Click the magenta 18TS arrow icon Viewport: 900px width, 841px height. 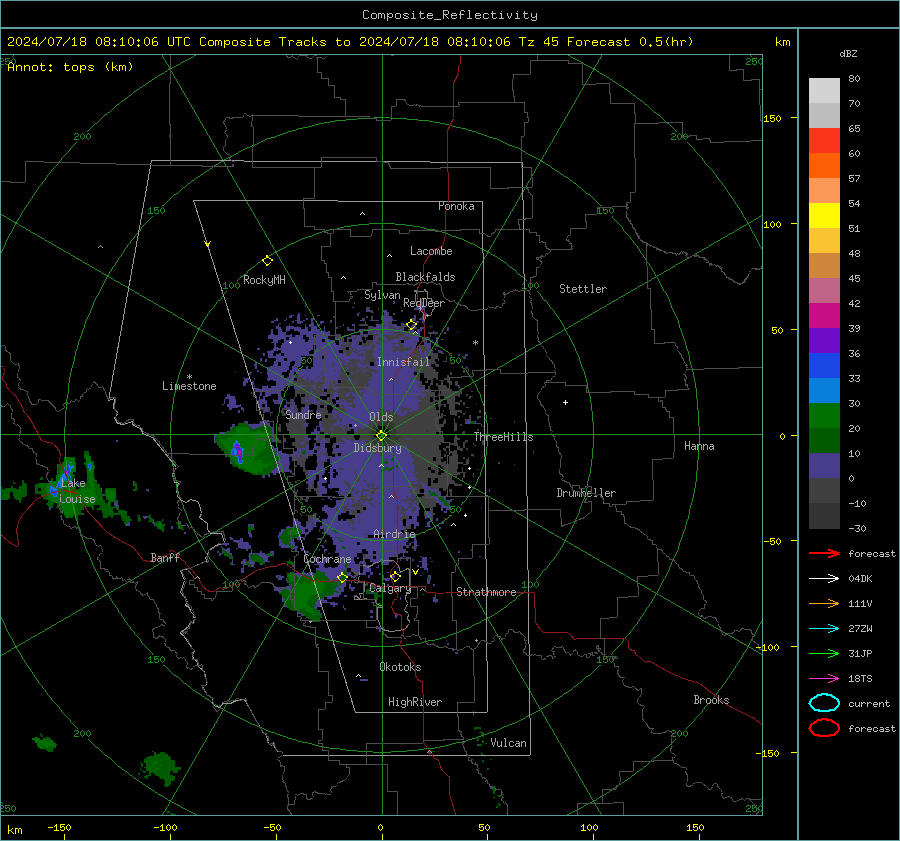(x=824, y=679)
